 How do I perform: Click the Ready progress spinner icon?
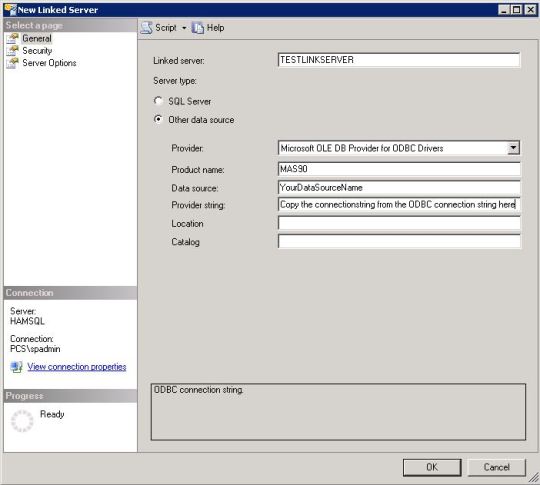(x=22, y=421)
